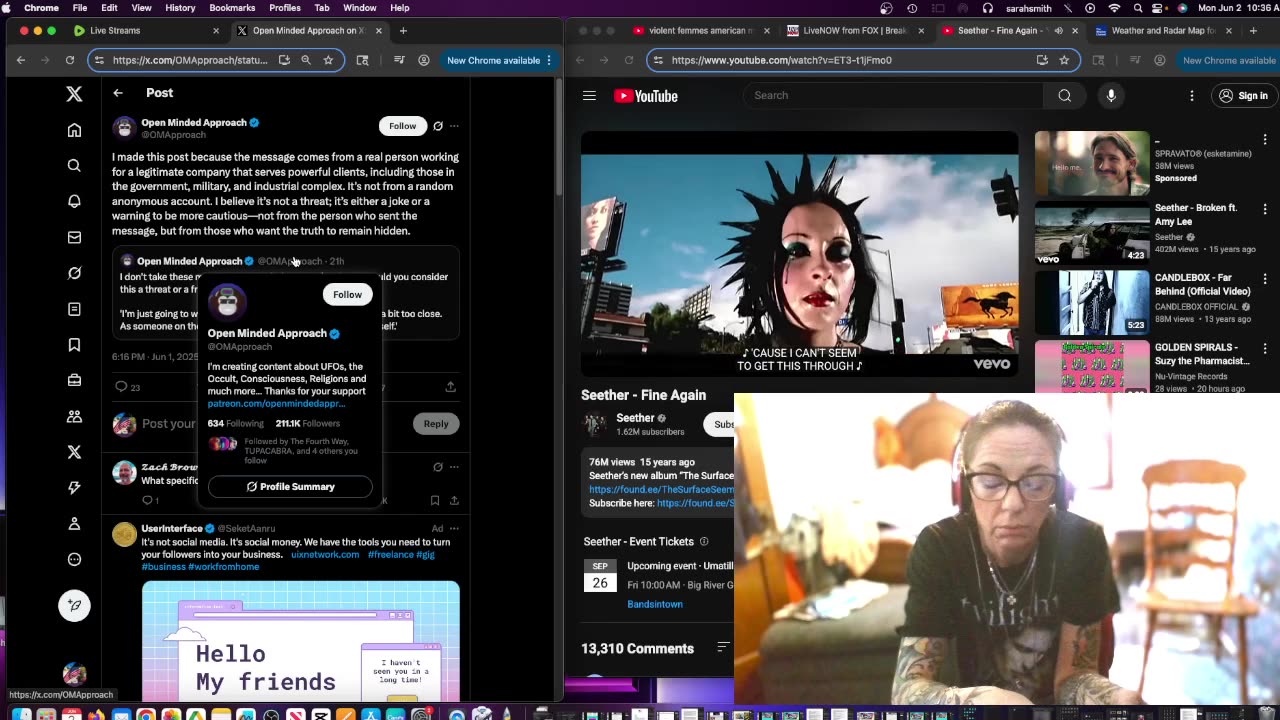Bookmark the YouTube page with star

(x=1064, y=60)
